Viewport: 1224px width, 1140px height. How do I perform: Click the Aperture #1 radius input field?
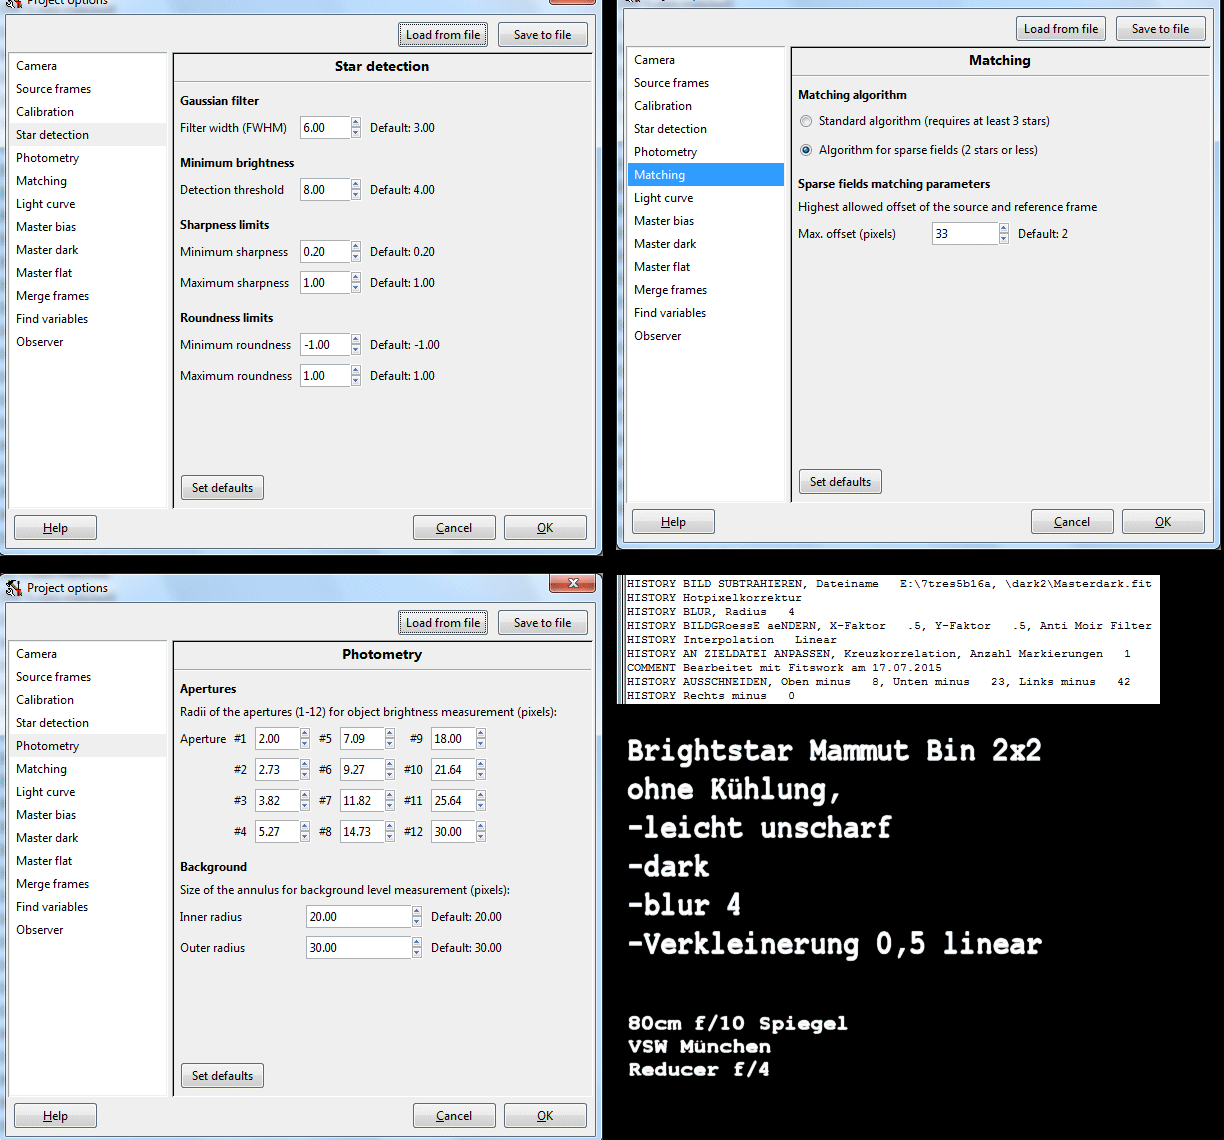tap(275, 739)
